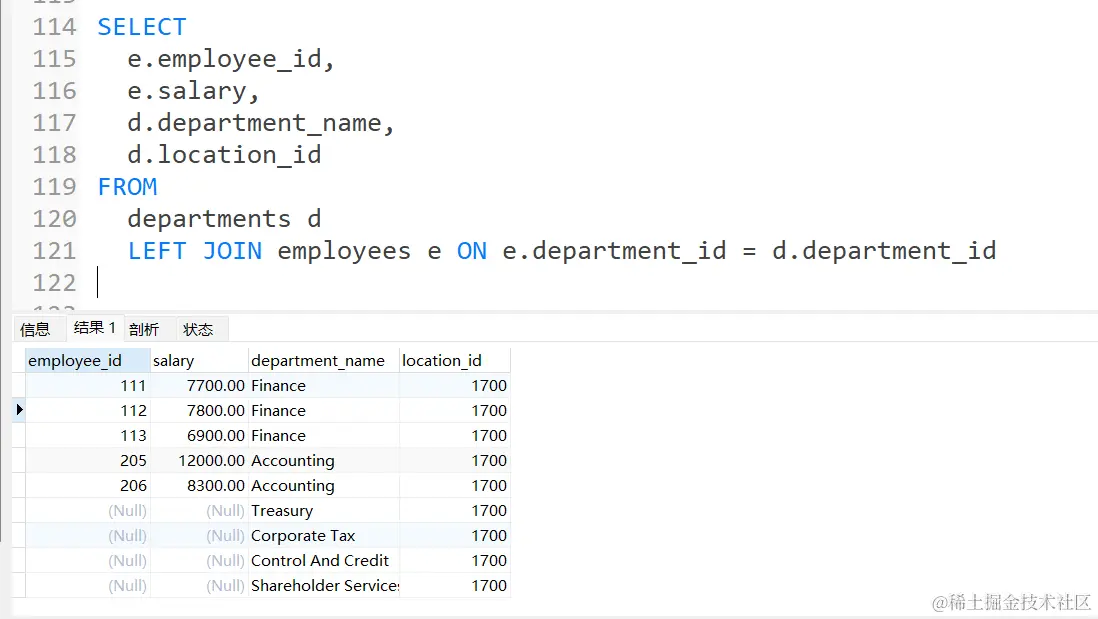The width and height of the screenshot is (1098, 619).
Task: Click d.location_id in the query editor
Action: point(224,155)
